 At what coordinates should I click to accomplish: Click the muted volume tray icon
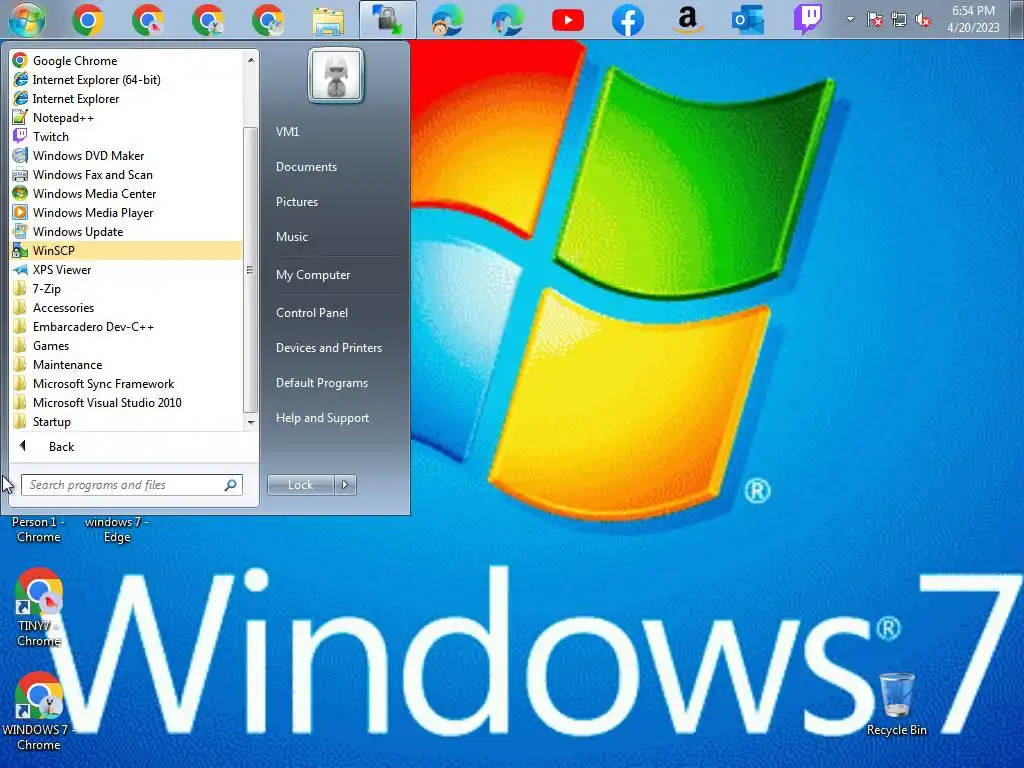(923, 20)
